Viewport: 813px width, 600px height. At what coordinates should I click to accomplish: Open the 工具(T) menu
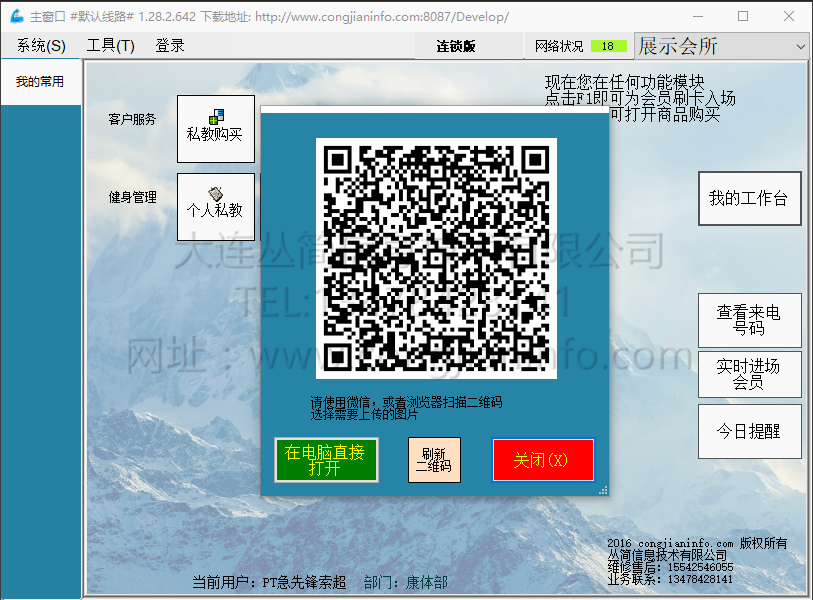coord(110,46)
